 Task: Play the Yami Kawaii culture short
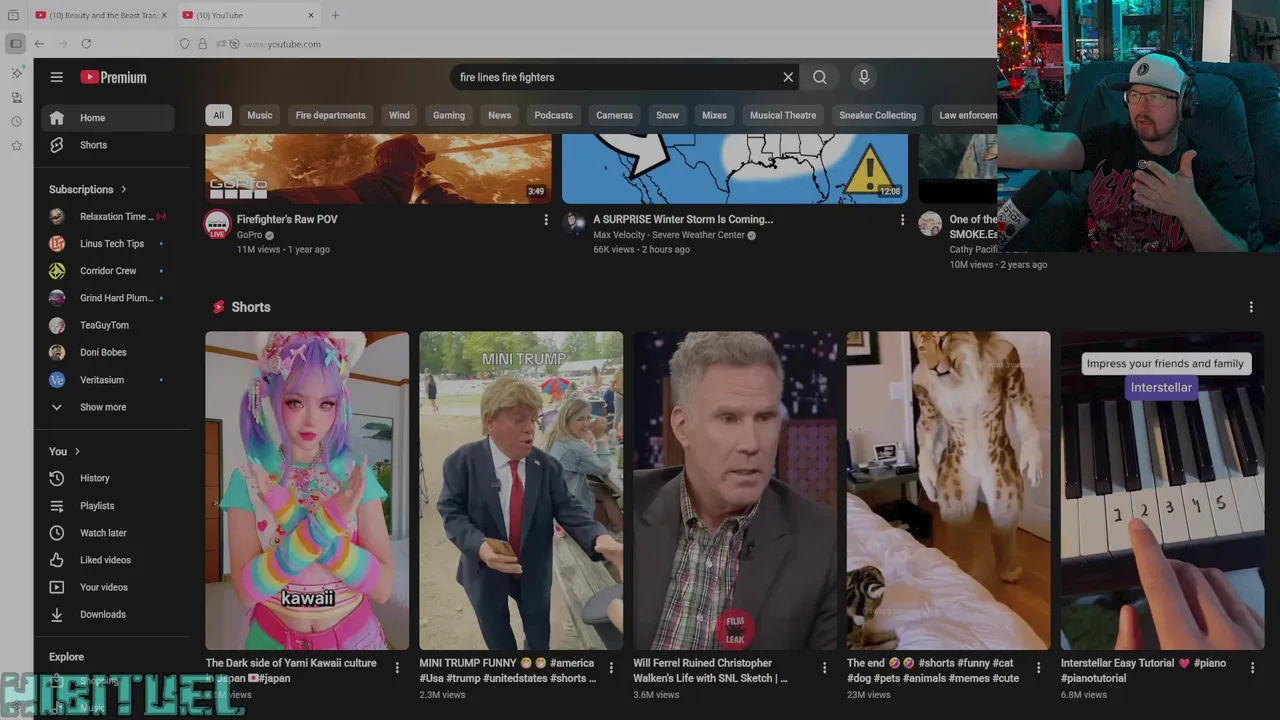coord(307,491)
